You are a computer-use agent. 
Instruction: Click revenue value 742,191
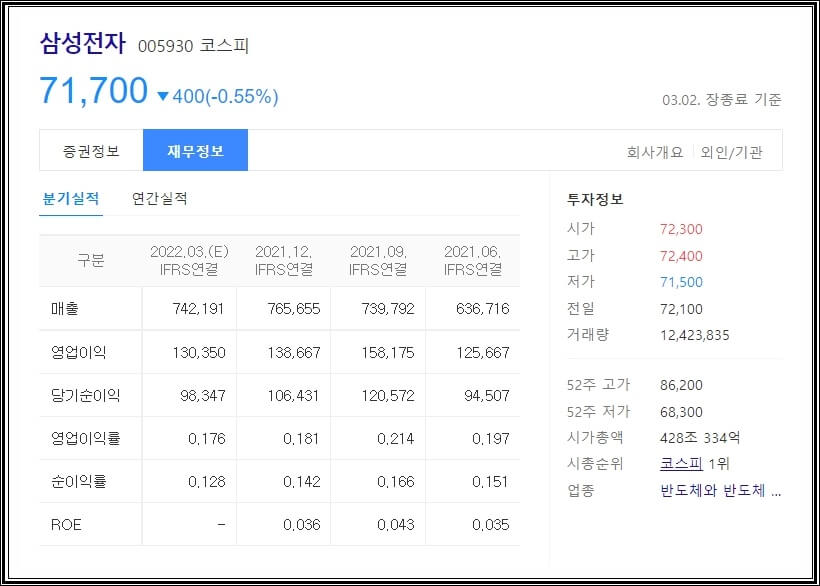click(x=198, y=308)
